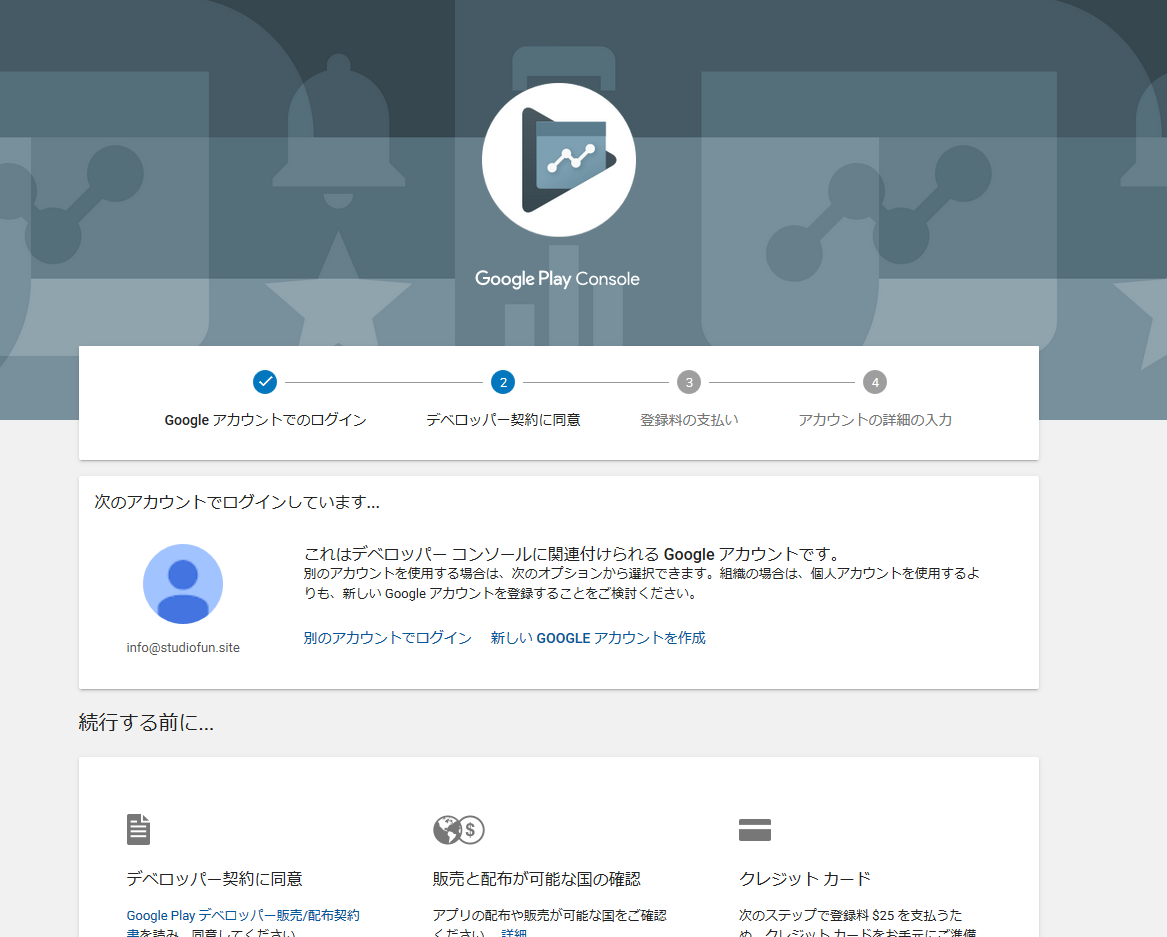Click the user profile avatar
Image resolution: width=1167 pixels, height=937 pixels.
(183, 584)
